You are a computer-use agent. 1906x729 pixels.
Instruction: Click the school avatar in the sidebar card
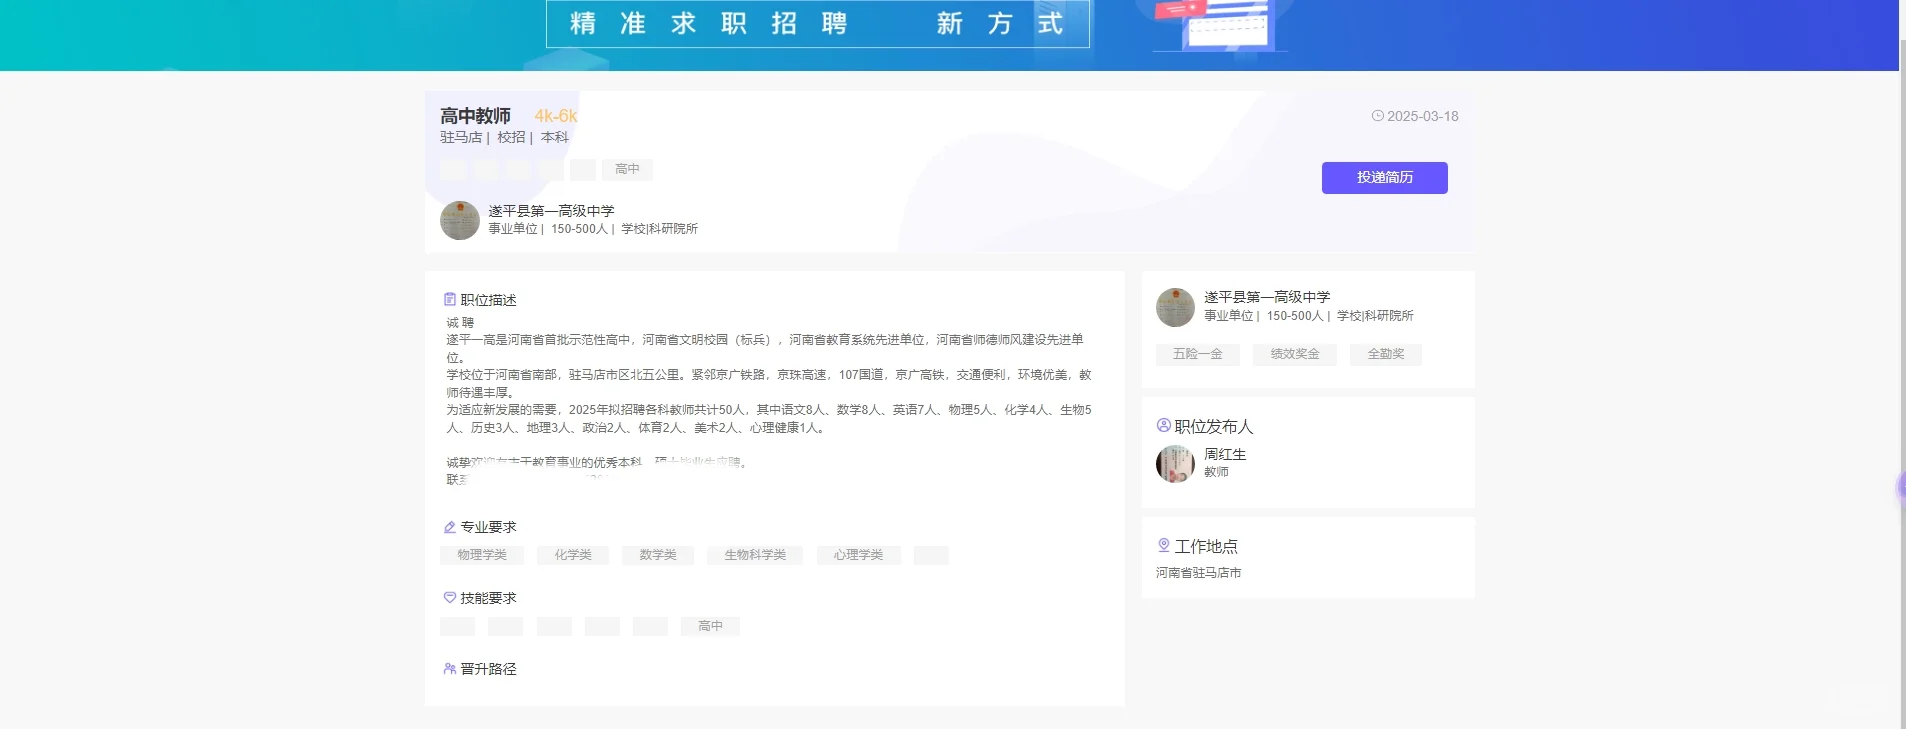[1175, 307]
